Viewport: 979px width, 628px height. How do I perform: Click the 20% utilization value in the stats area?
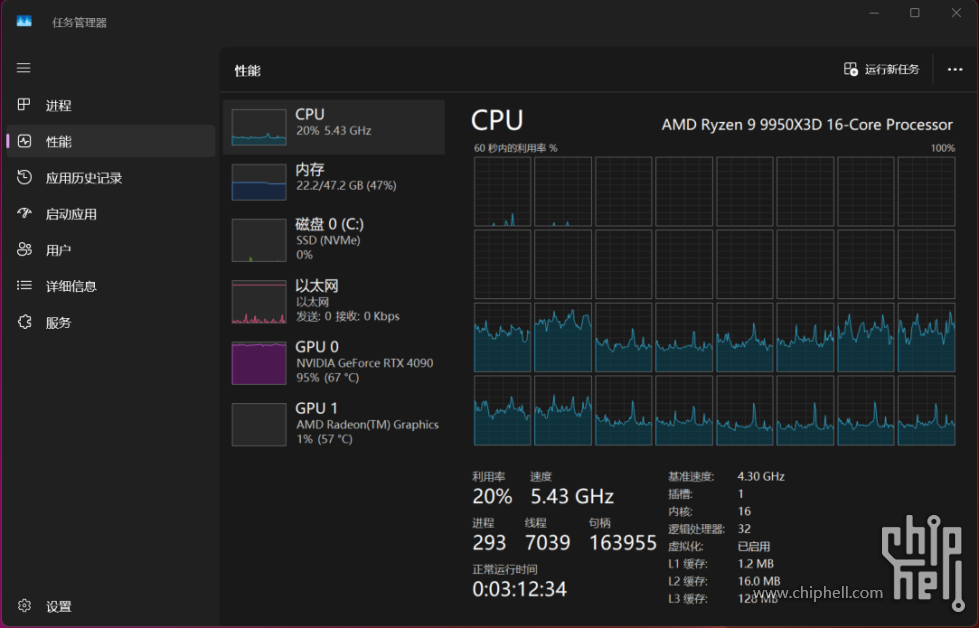tap(492, 496)
